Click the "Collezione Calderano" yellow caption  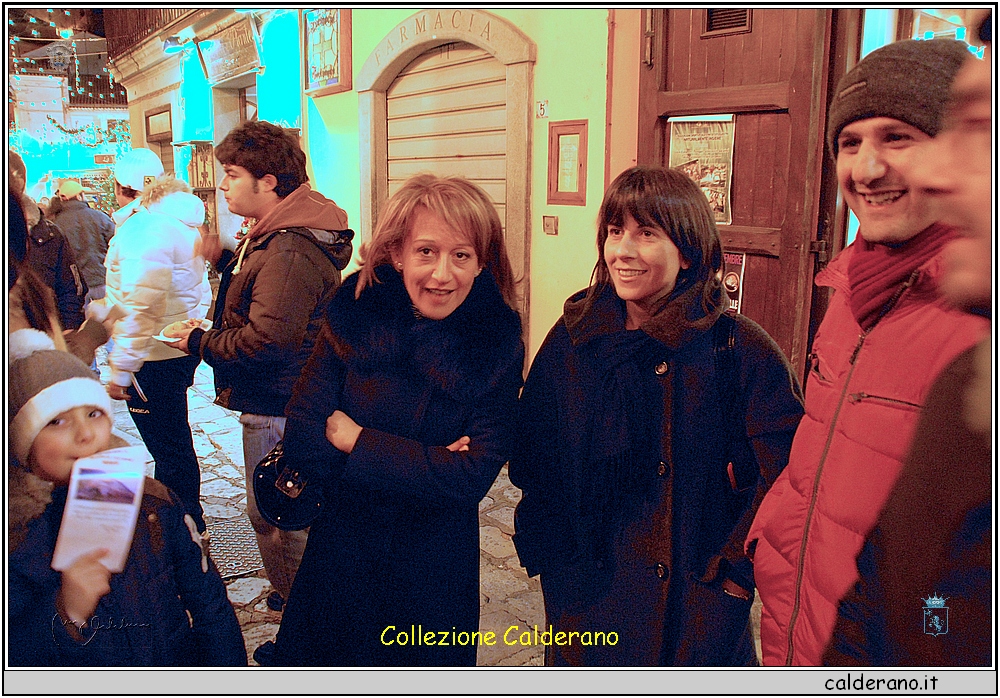(x=499, y=636)
